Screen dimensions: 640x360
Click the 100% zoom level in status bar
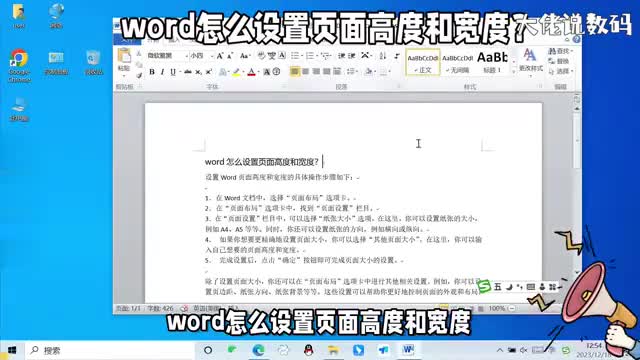497,309
